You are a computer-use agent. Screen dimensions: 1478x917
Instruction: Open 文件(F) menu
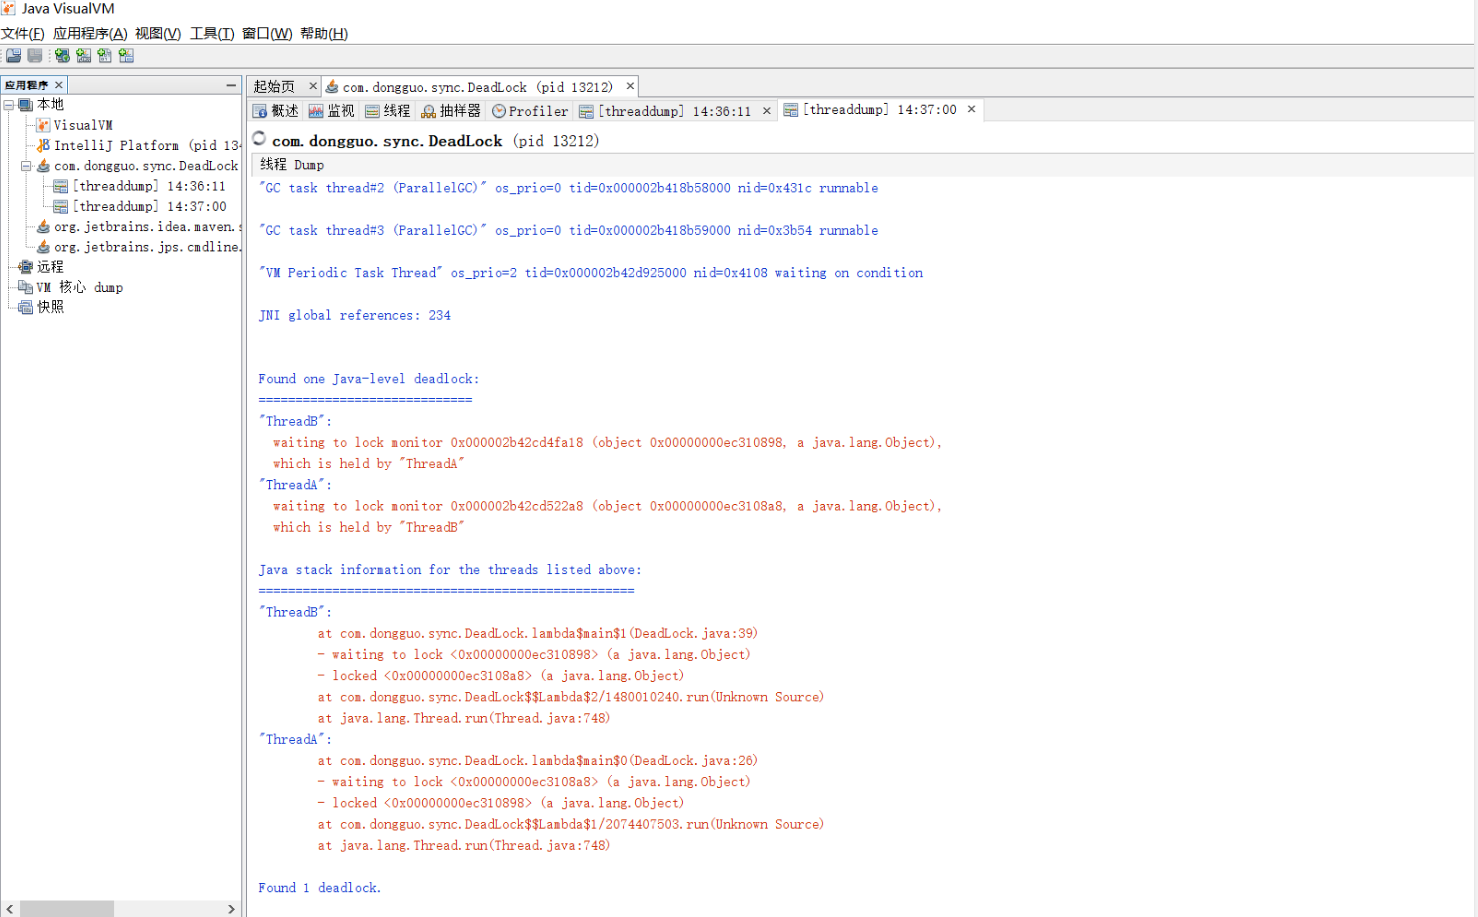23,33
